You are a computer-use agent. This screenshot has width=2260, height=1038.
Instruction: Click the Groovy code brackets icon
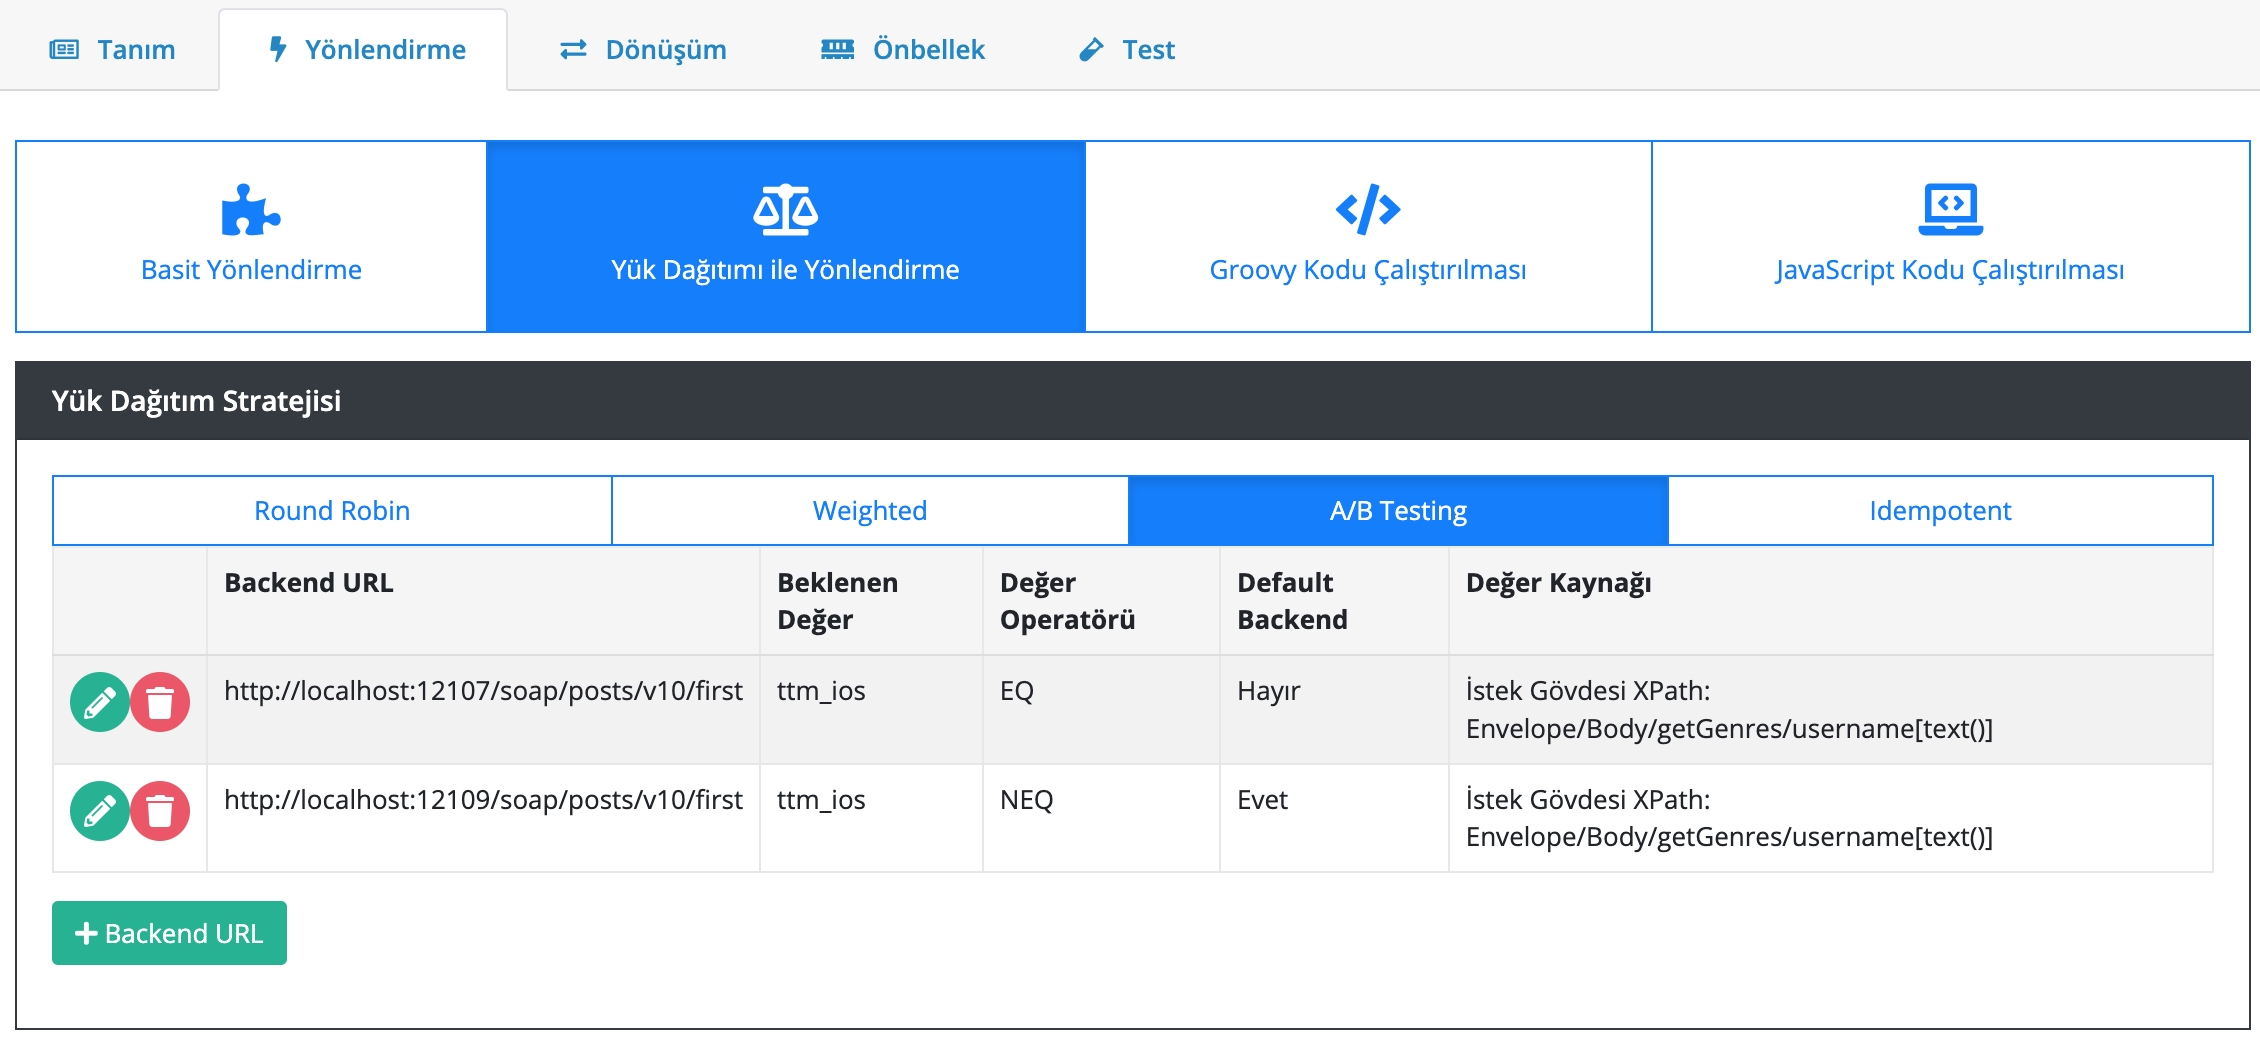click(x=1368, y=210)
